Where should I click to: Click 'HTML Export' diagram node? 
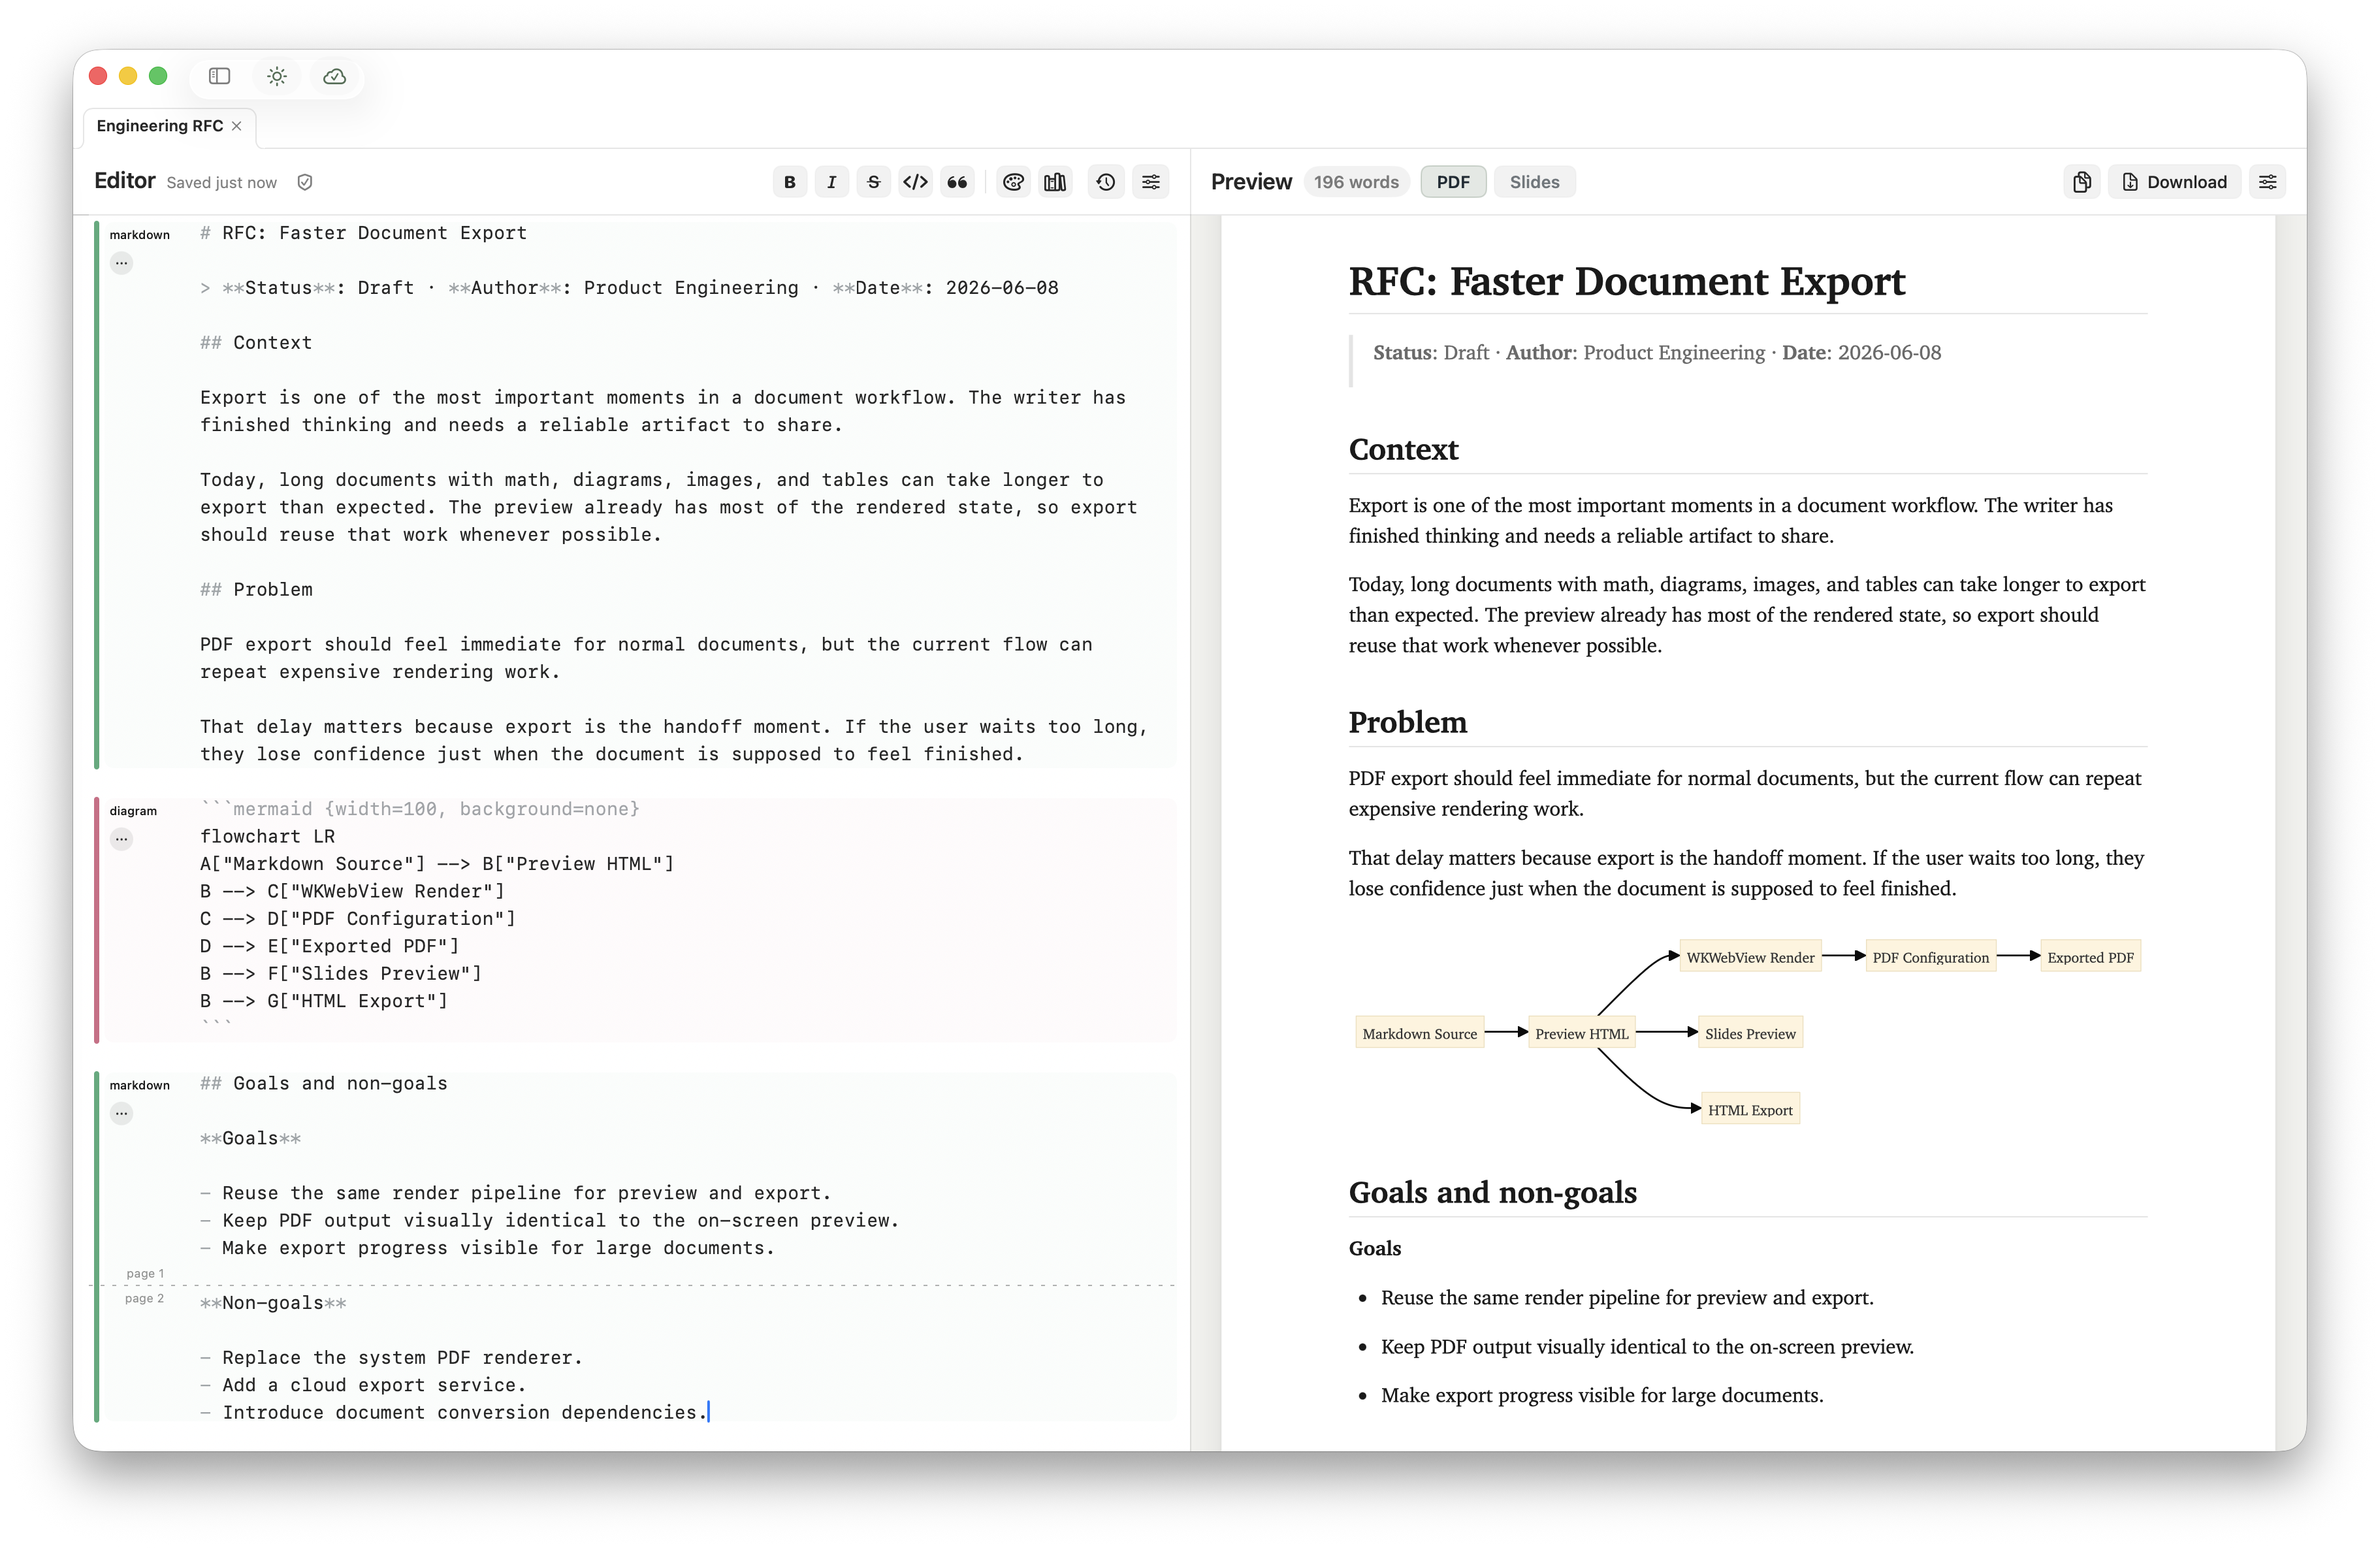tap(1750, 1109)
